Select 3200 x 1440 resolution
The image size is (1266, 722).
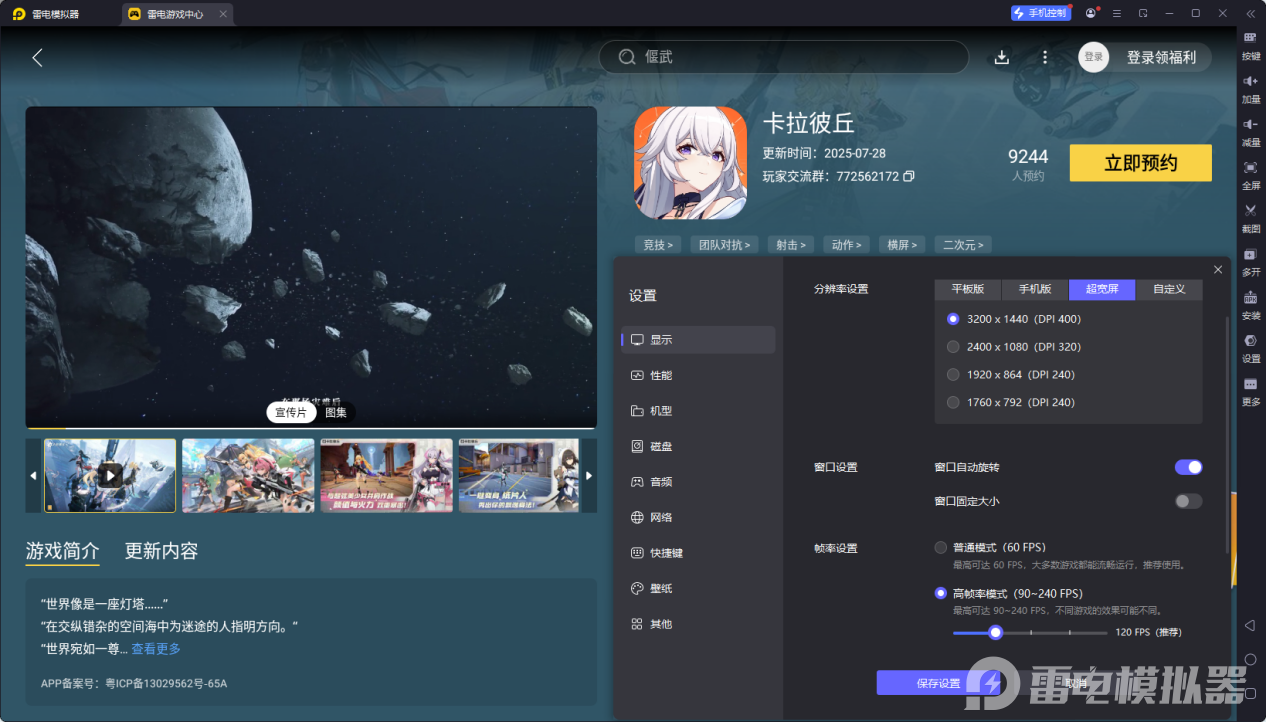[953, 319]
